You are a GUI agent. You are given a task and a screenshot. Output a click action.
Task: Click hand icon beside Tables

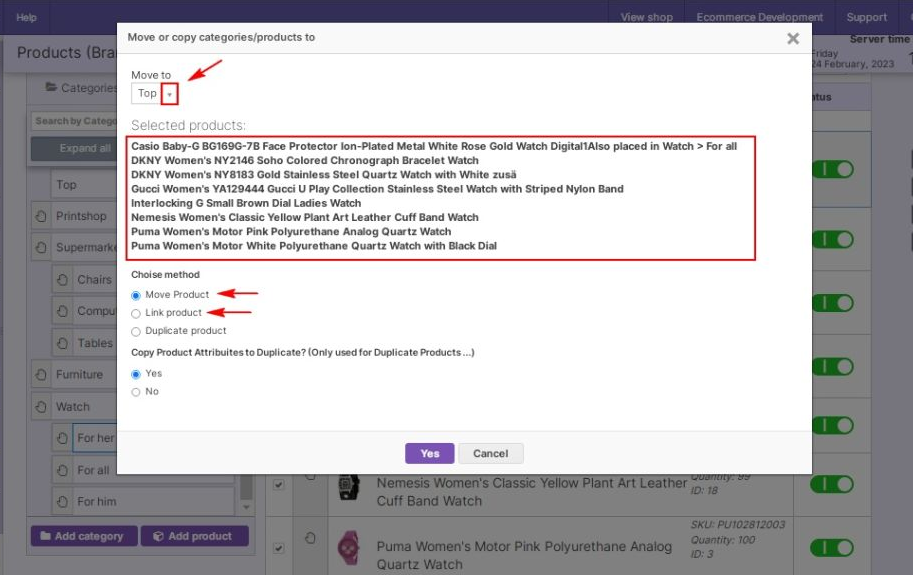click(62, 343)
